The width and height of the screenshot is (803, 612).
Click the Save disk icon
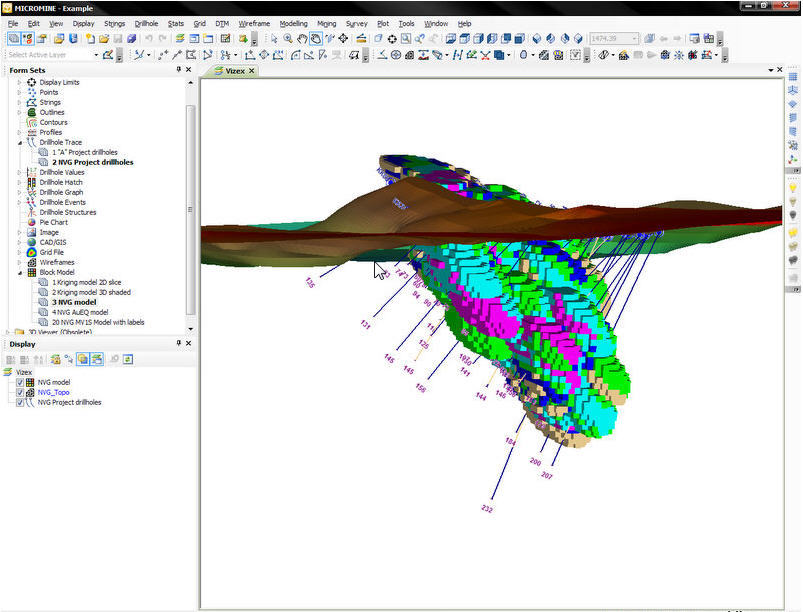[x=118, y=39]
